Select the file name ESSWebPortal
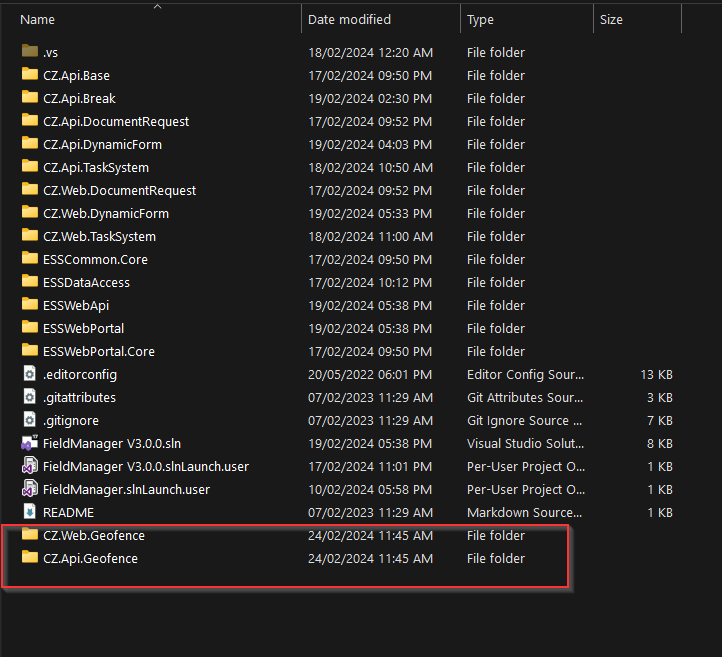This screenshot has width=722, height=657. (x=83, y=329)
